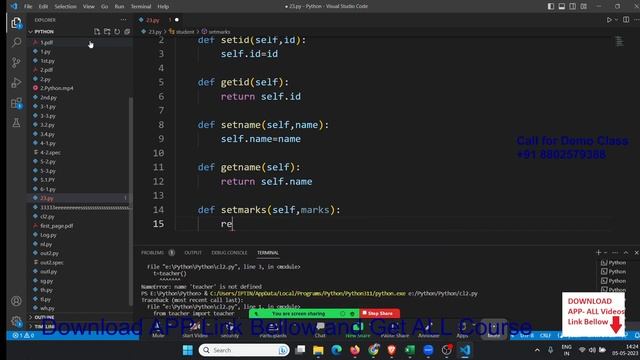Screen dimensions: 640x360
Task: Switch to Debug Console tab
Action: point(229,253)
